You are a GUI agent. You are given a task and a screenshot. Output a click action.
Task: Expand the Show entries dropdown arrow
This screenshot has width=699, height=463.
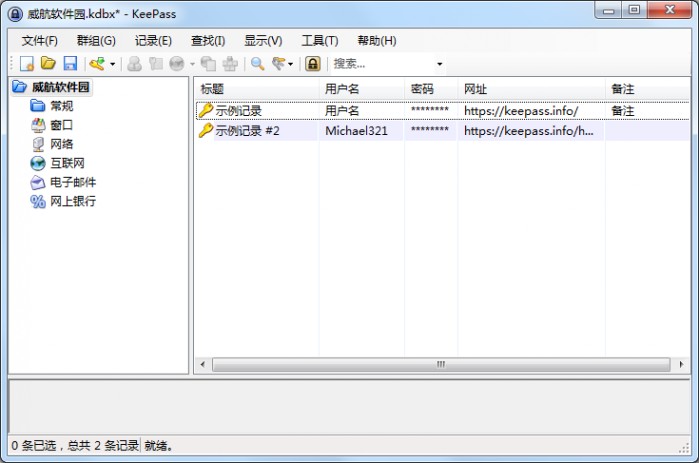(x=291, y=65)
